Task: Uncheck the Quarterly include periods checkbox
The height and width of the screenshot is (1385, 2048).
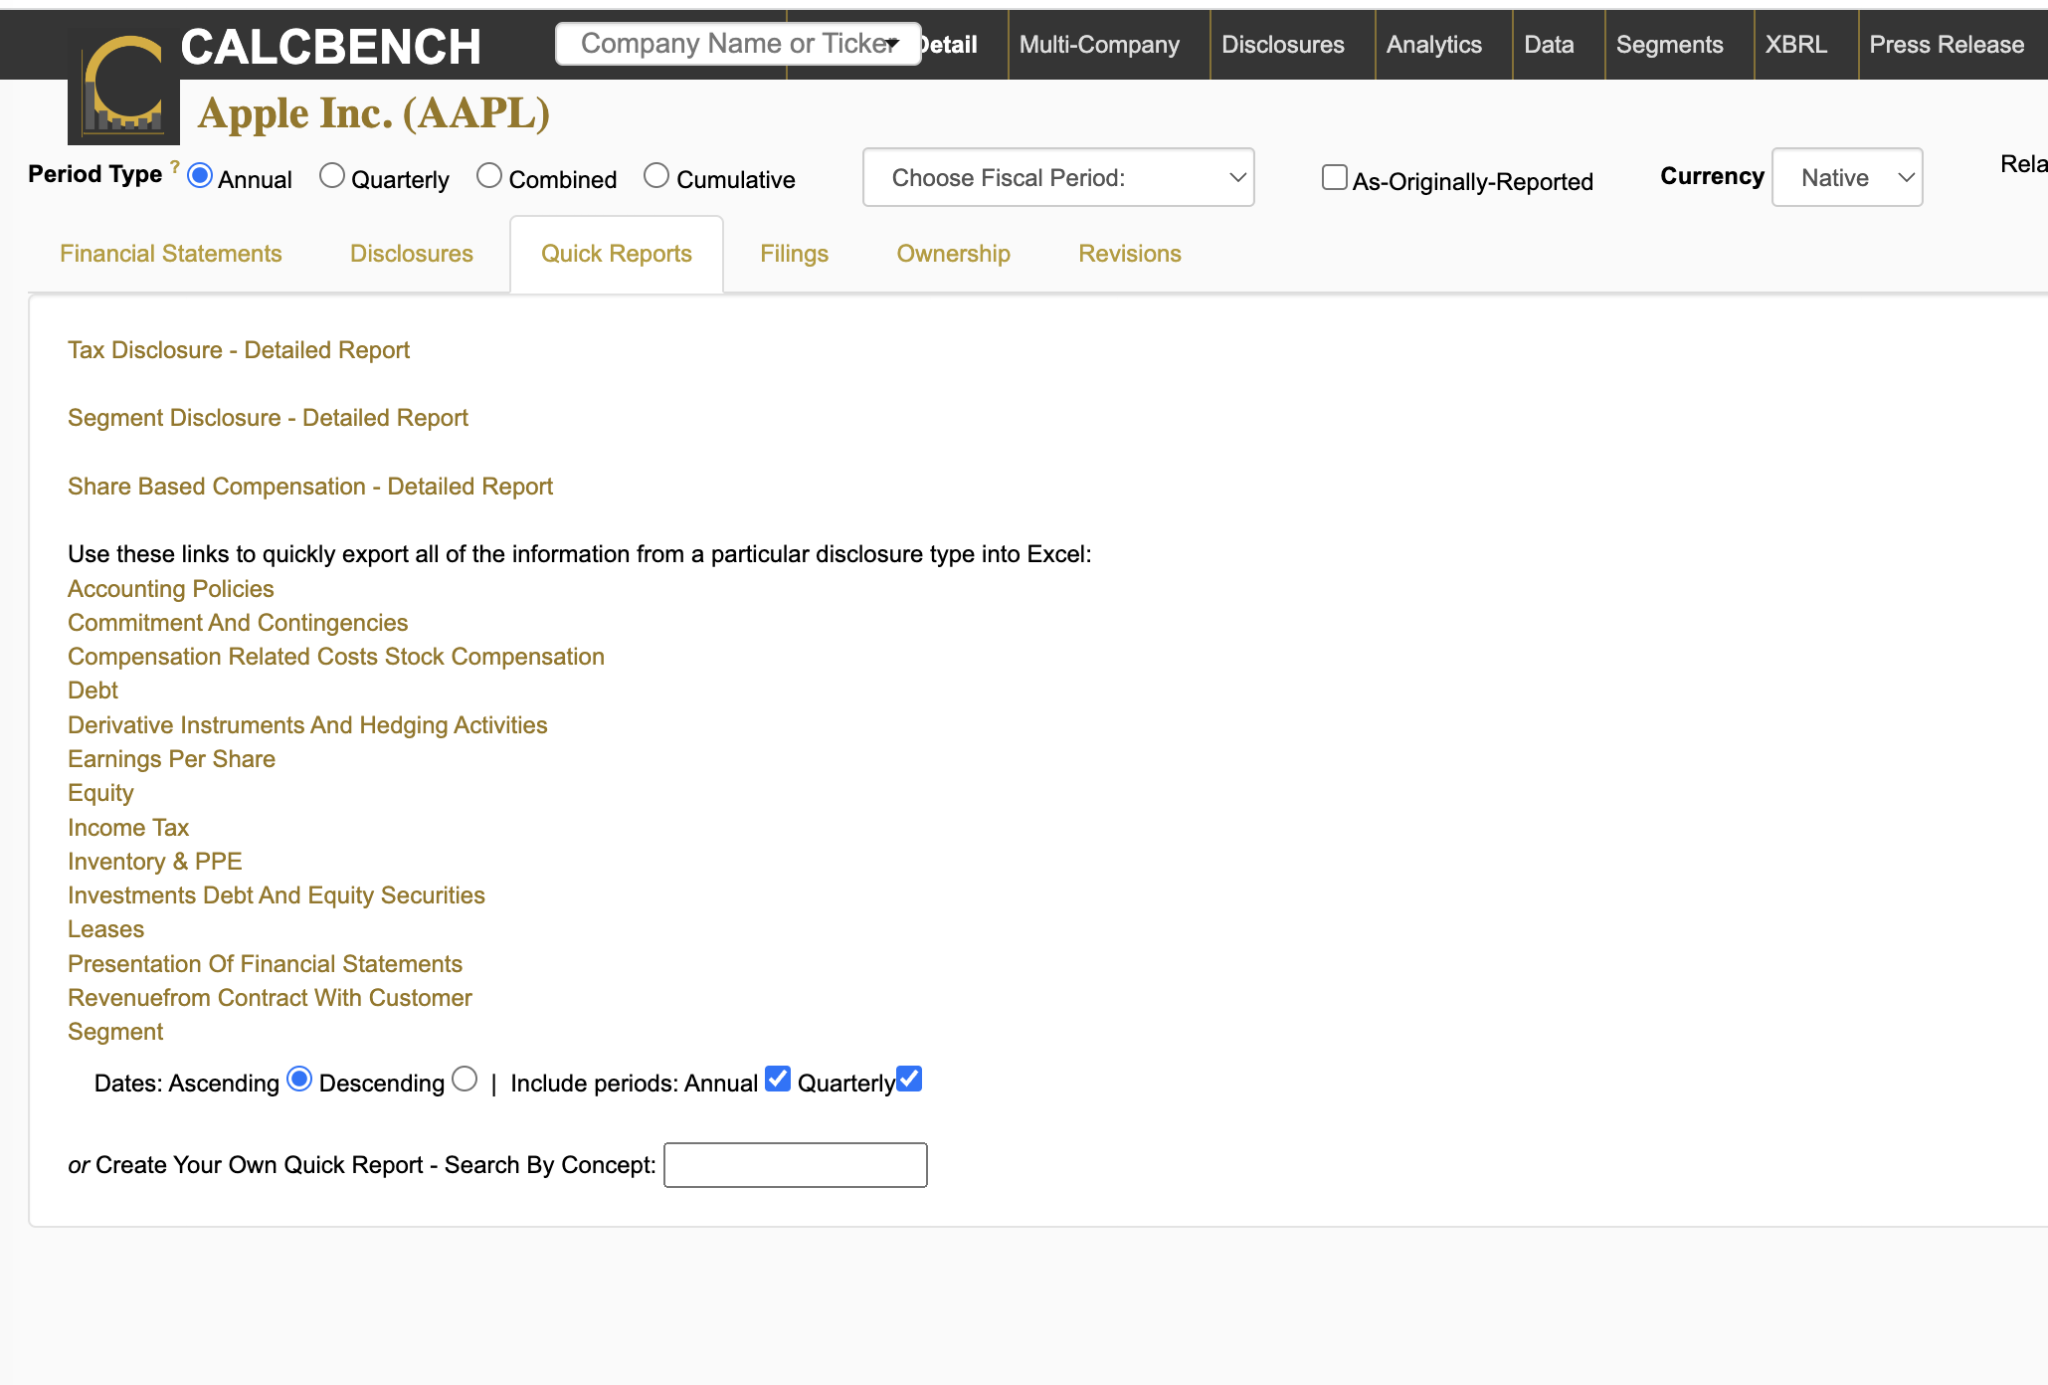Action: click(x=909, y=1079)
